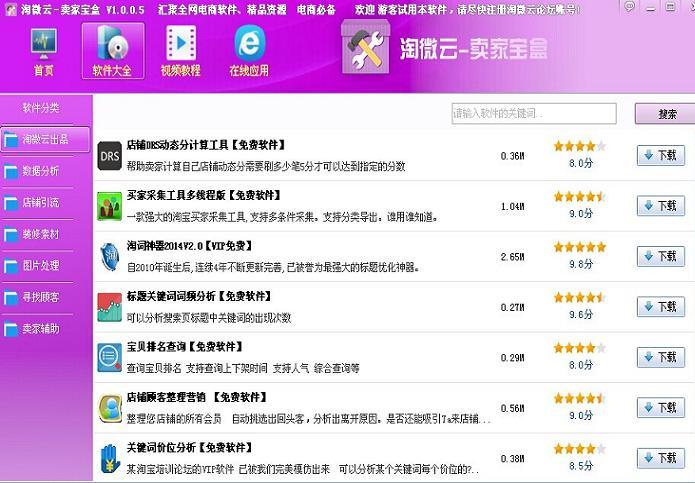Viewport: 695px width, 483px height.
Task: Click the star rating of 关键词价位分析
Action: [580, 449]
